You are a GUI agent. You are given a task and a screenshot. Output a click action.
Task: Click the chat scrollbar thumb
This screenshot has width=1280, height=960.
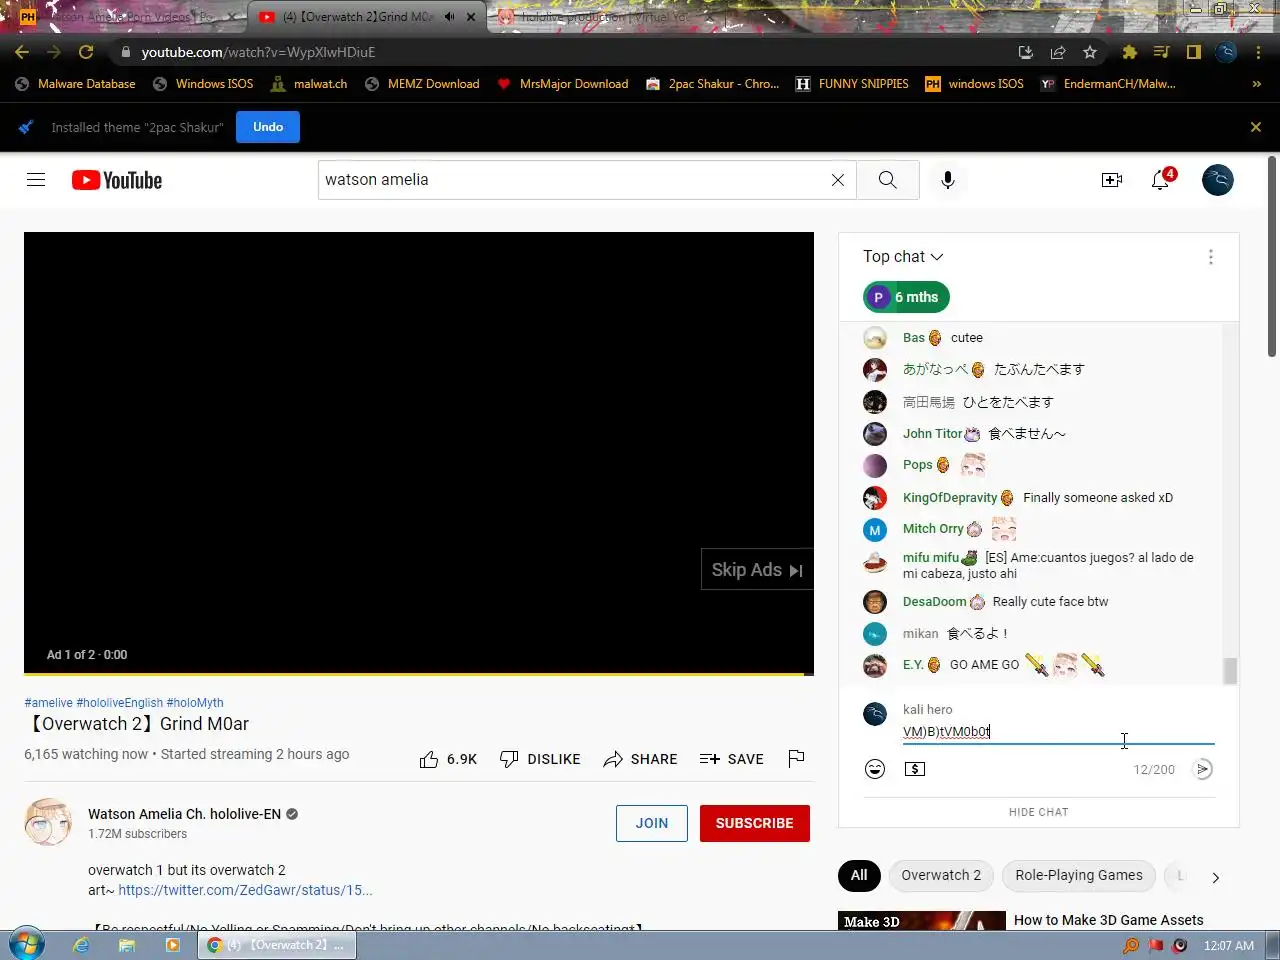click(1230, 671)
